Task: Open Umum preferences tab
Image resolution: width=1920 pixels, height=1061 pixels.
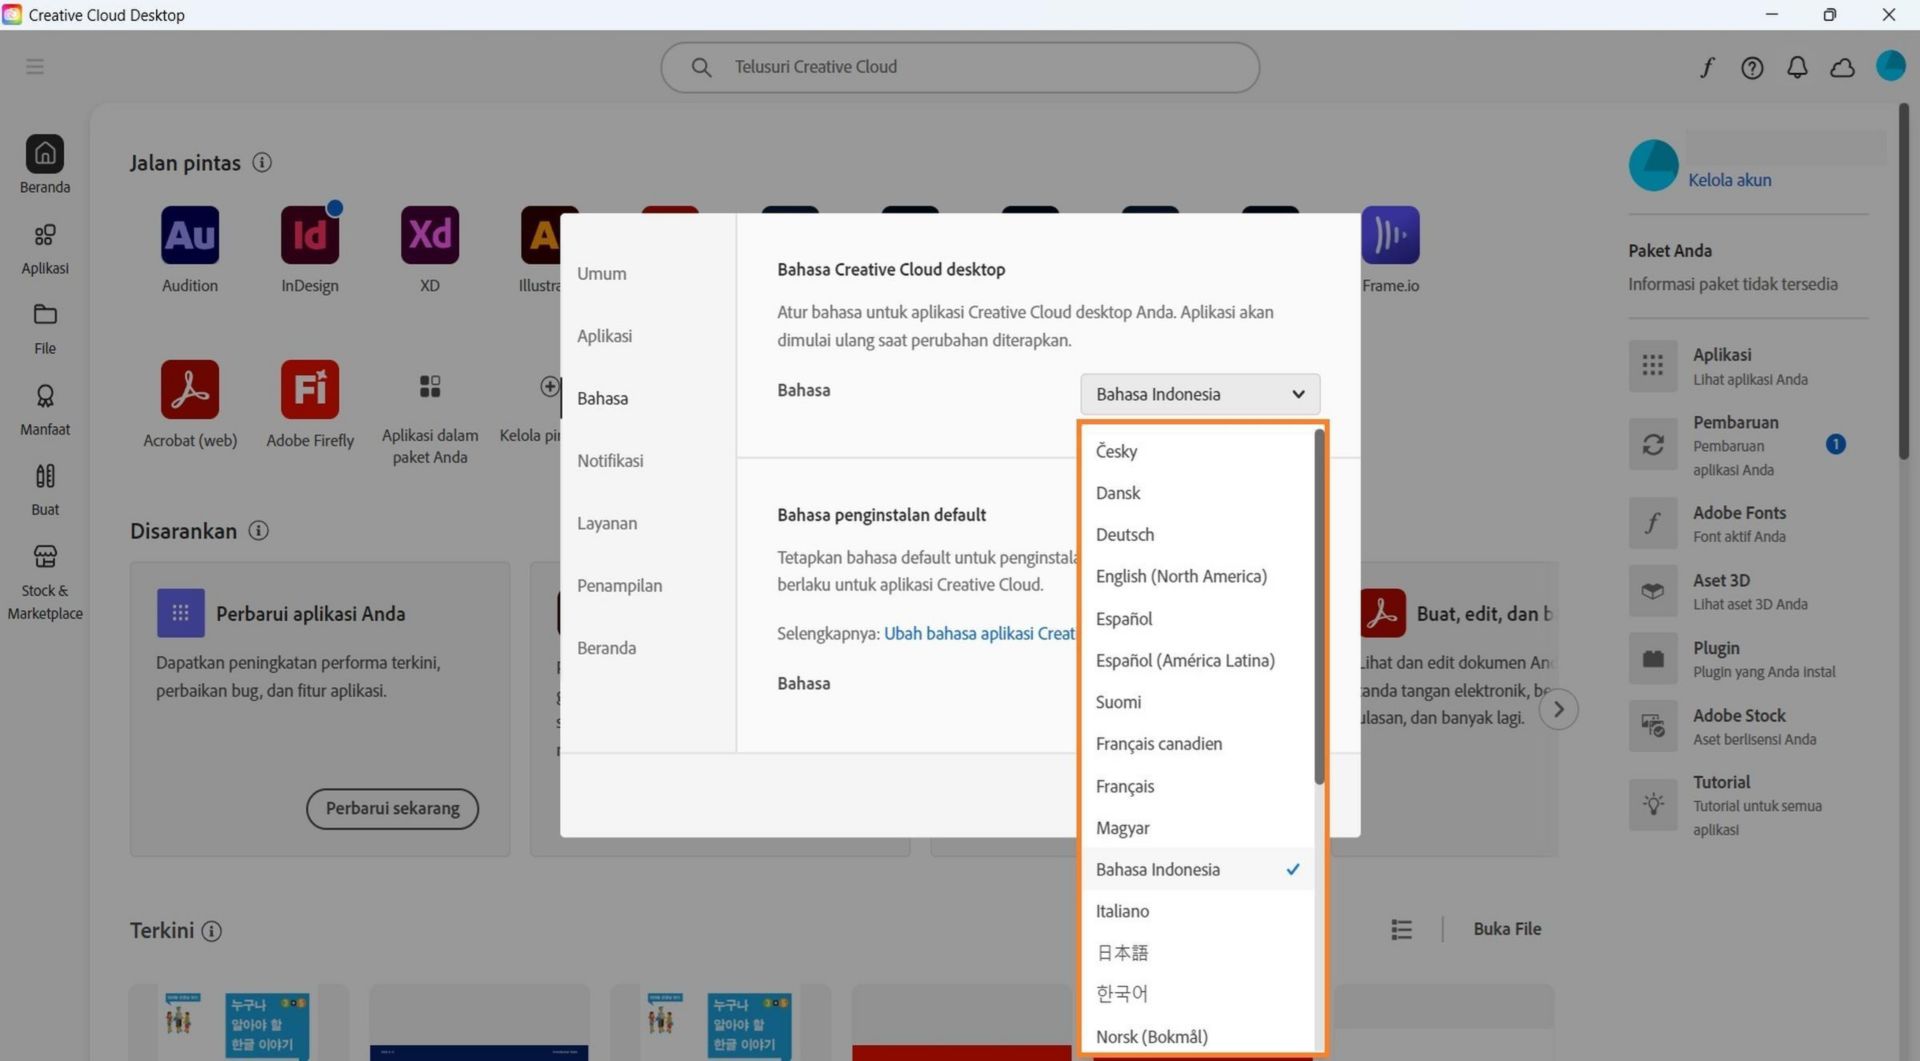Action: (602, 273)
